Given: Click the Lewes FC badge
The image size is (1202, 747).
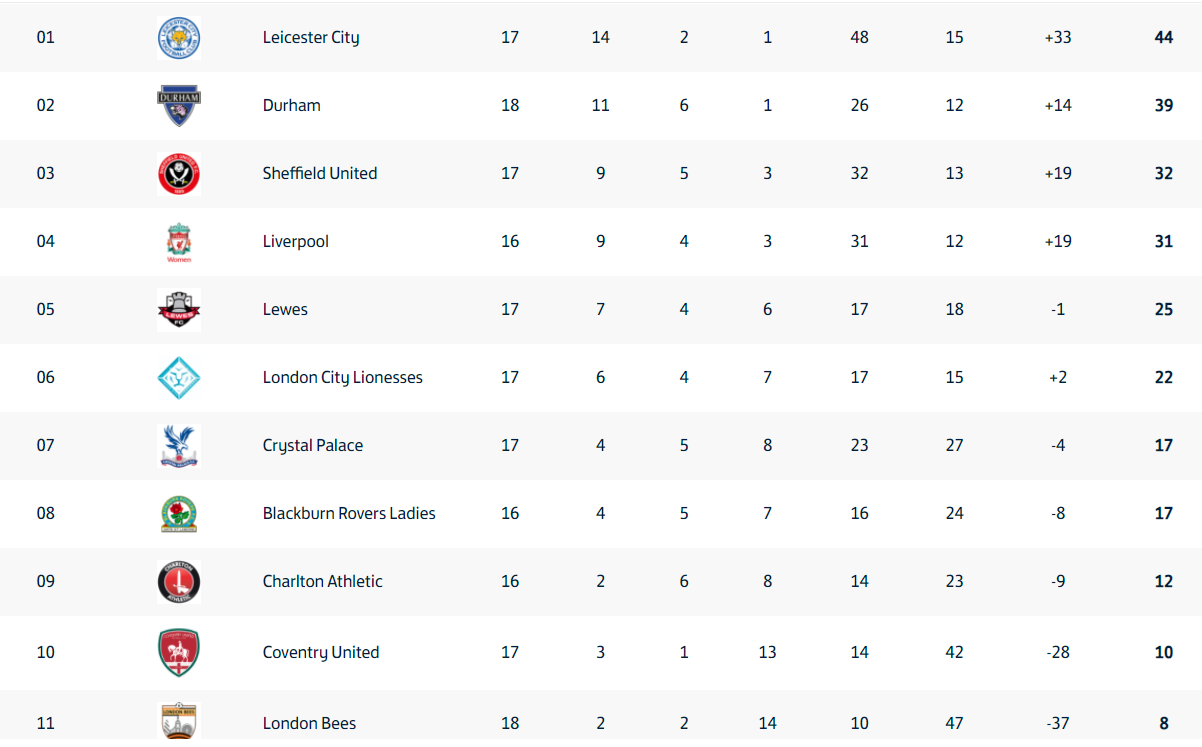Looking at the screenshot, I should pyautogui.click(x=179, y=310).
